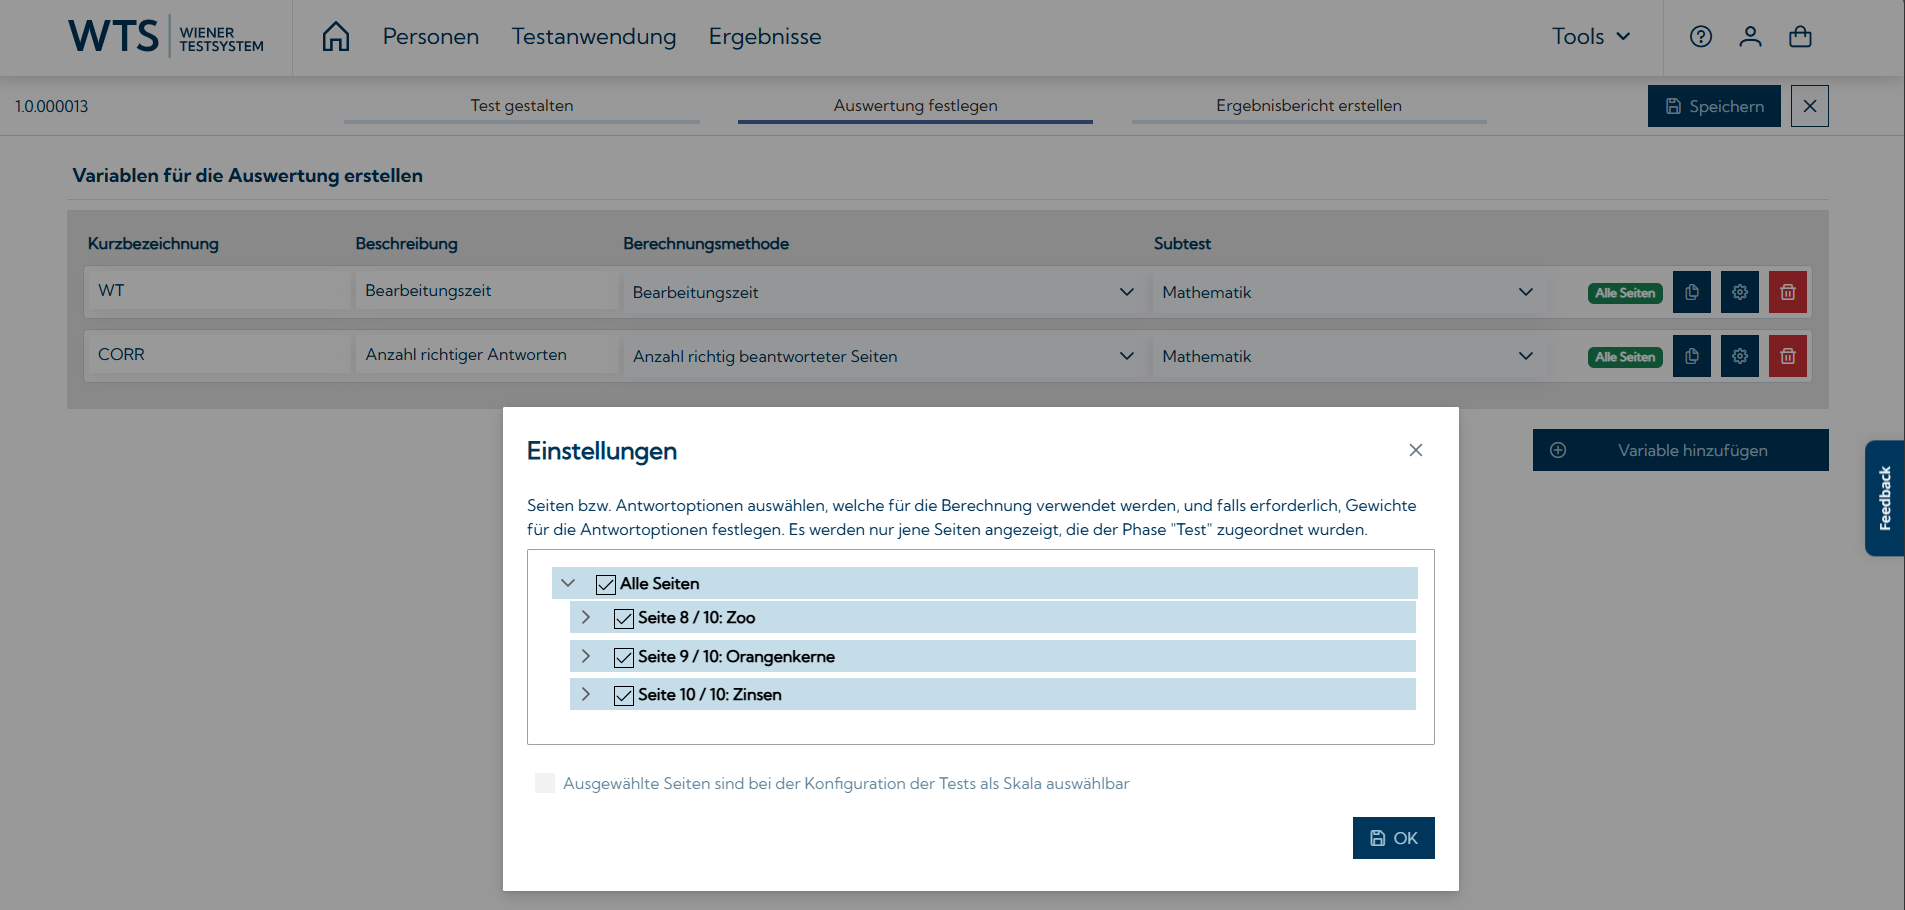The width and height of the screenshot is (1905, 910).
Task: Copy the WT variable row
Action: 1691,292
